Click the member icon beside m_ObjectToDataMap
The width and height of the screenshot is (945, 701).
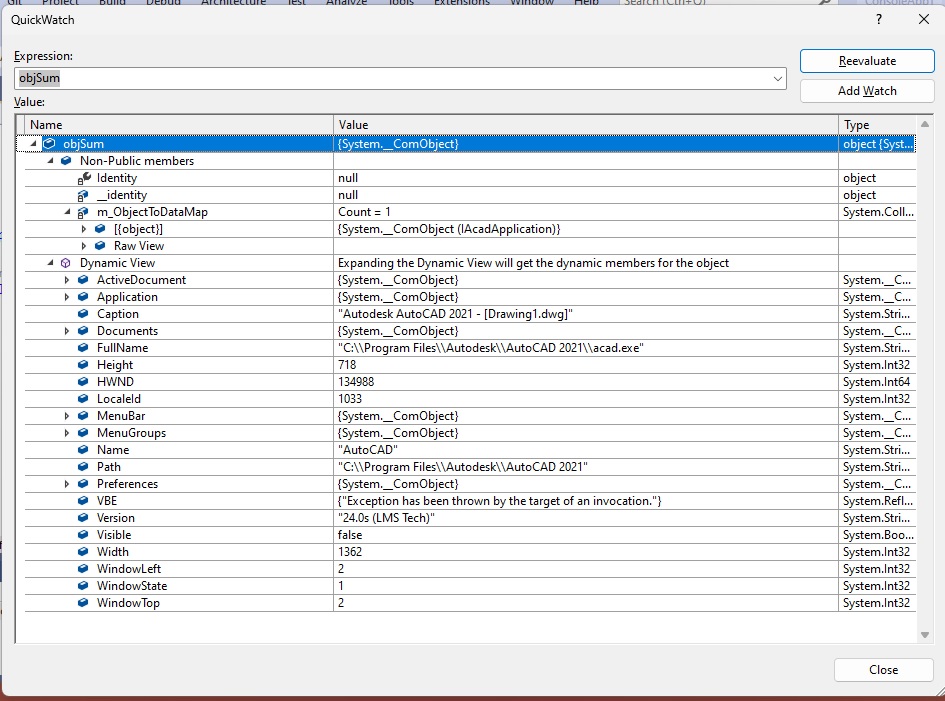tap(83, 211)
